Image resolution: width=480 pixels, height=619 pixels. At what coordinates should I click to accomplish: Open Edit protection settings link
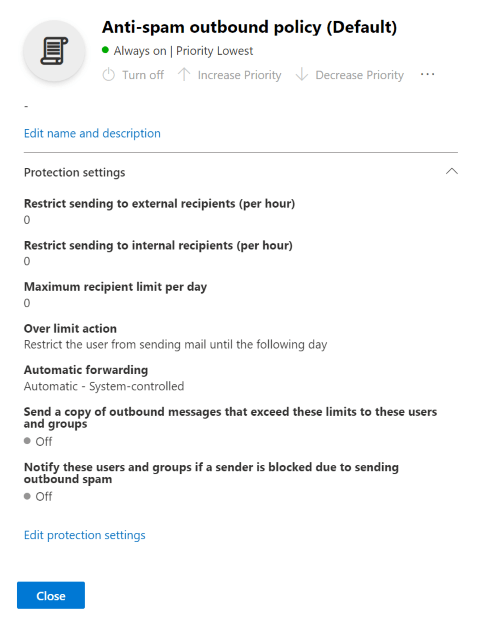pos(84,535)
